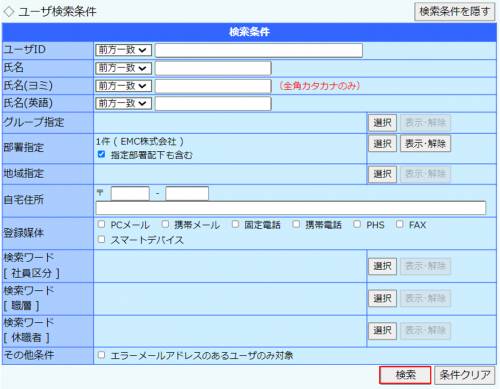
Task: Open the 氏名(英語) match type dropdown
Action: tap(123, 104)
